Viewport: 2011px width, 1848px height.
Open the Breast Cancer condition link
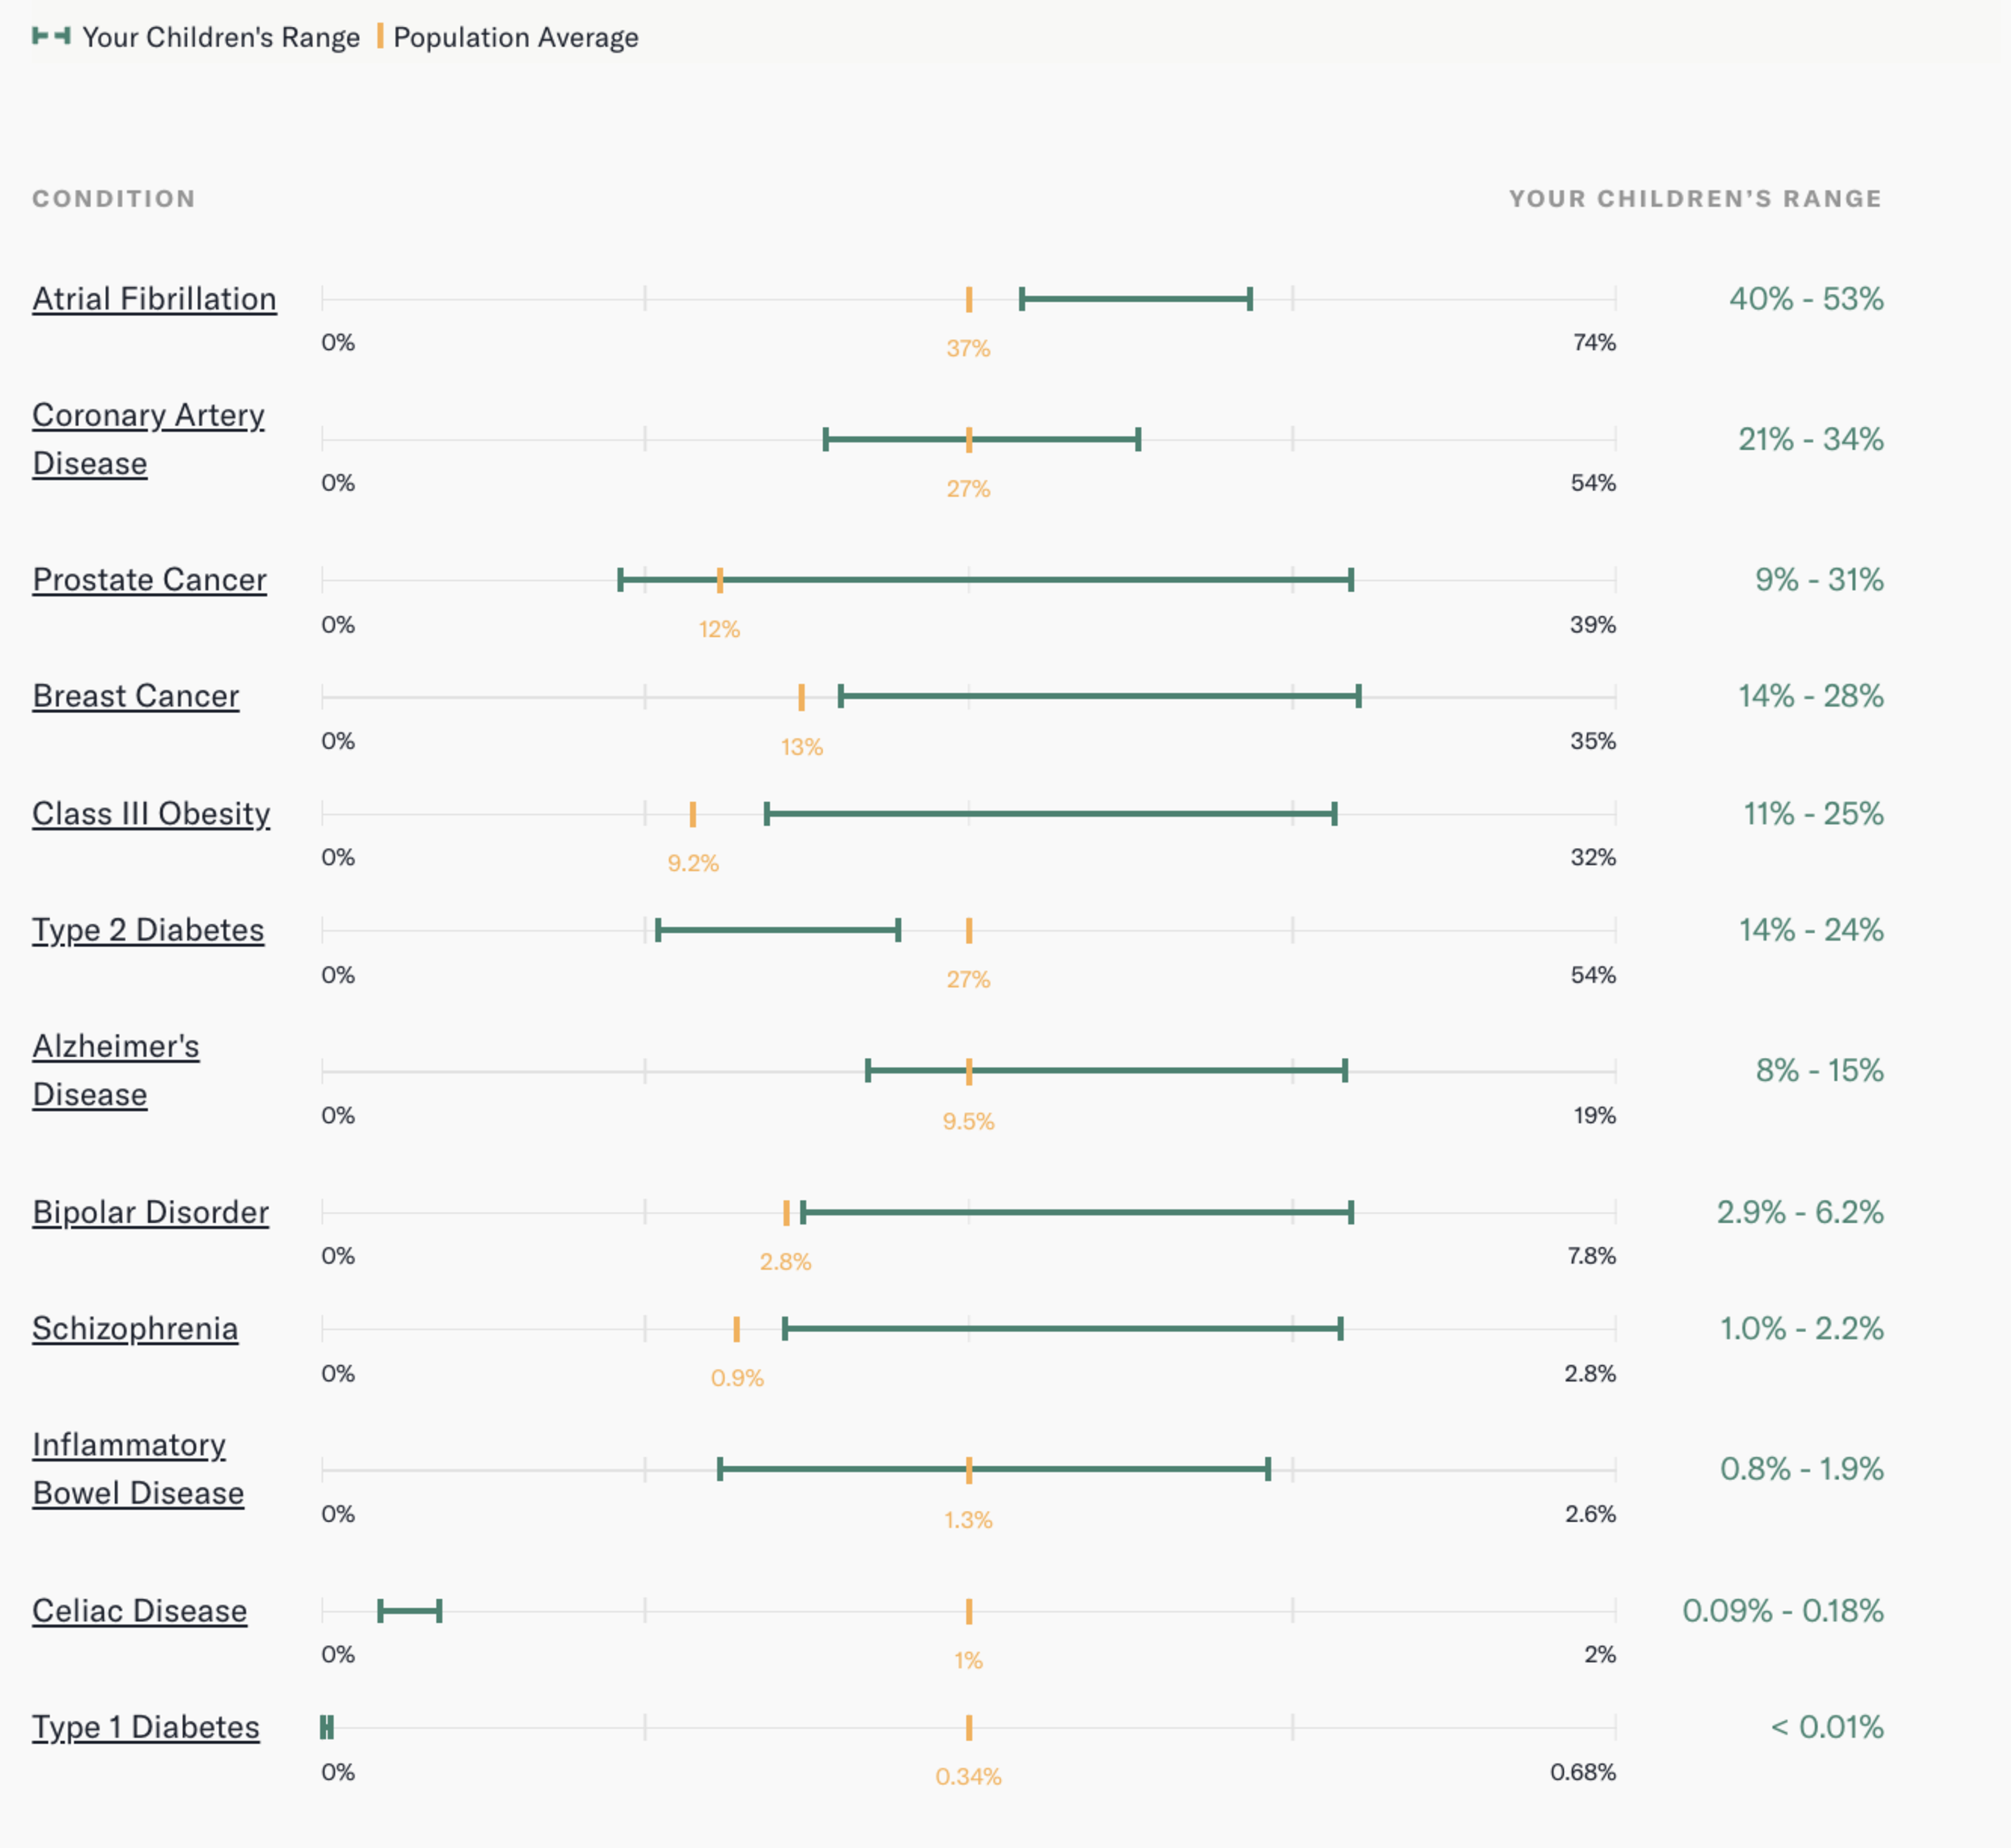coord(135,696)
